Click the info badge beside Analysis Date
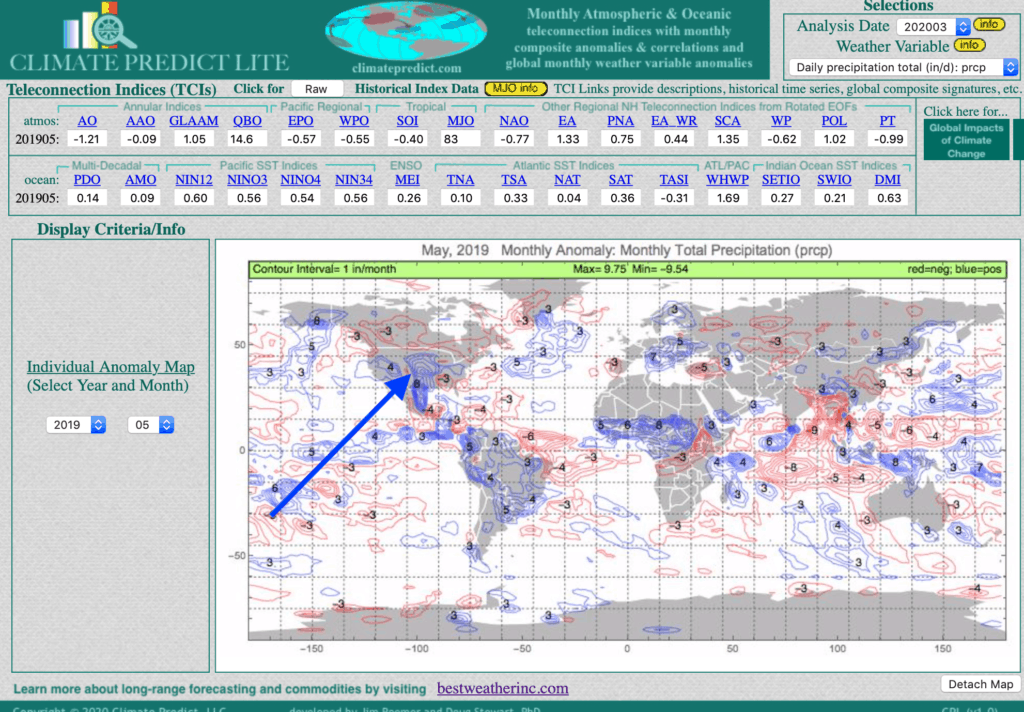Screen dimensions: 1024x712 pos(988,25)
